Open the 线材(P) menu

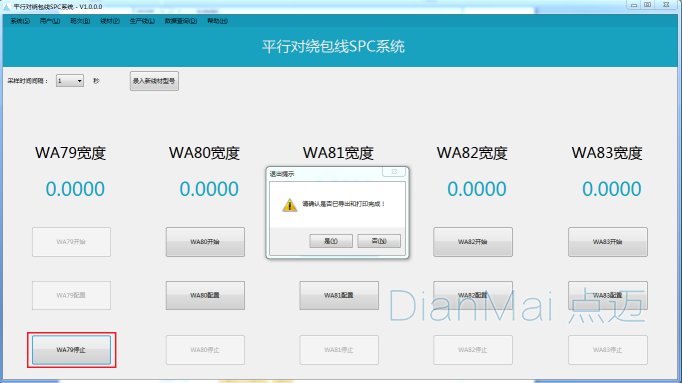110,21
